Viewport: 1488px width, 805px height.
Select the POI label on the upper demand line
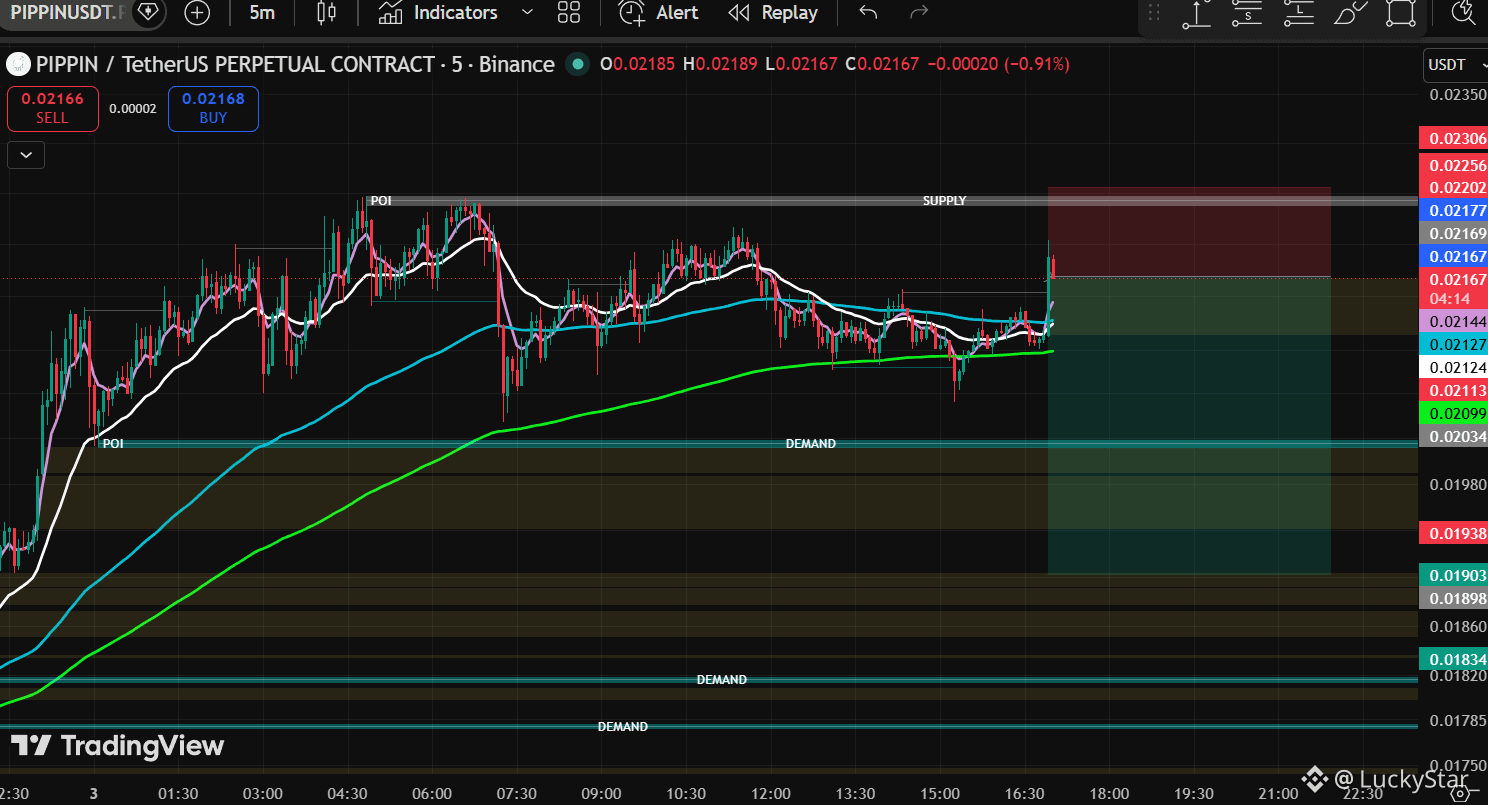(113, 444)
